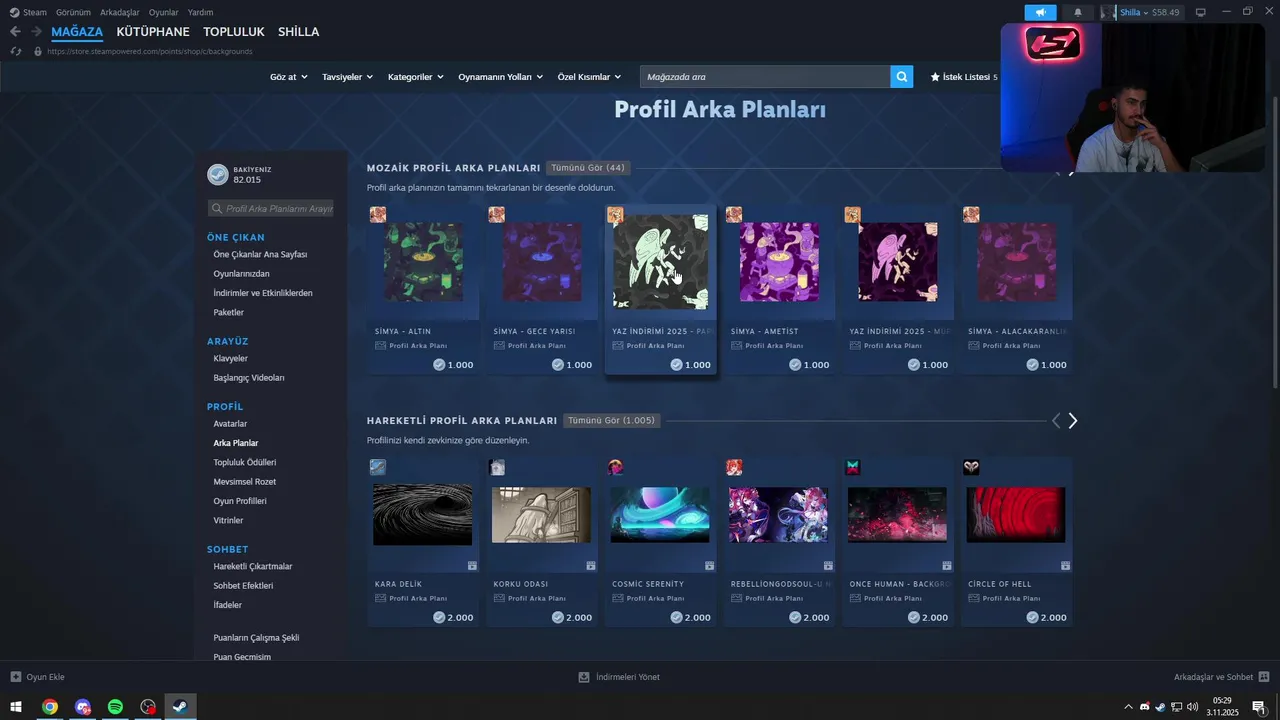Open Oyun Profilleri in the sidebar
Image resolution: width=1280 pixels, height=720 pixels.
[x=240, y=501]
